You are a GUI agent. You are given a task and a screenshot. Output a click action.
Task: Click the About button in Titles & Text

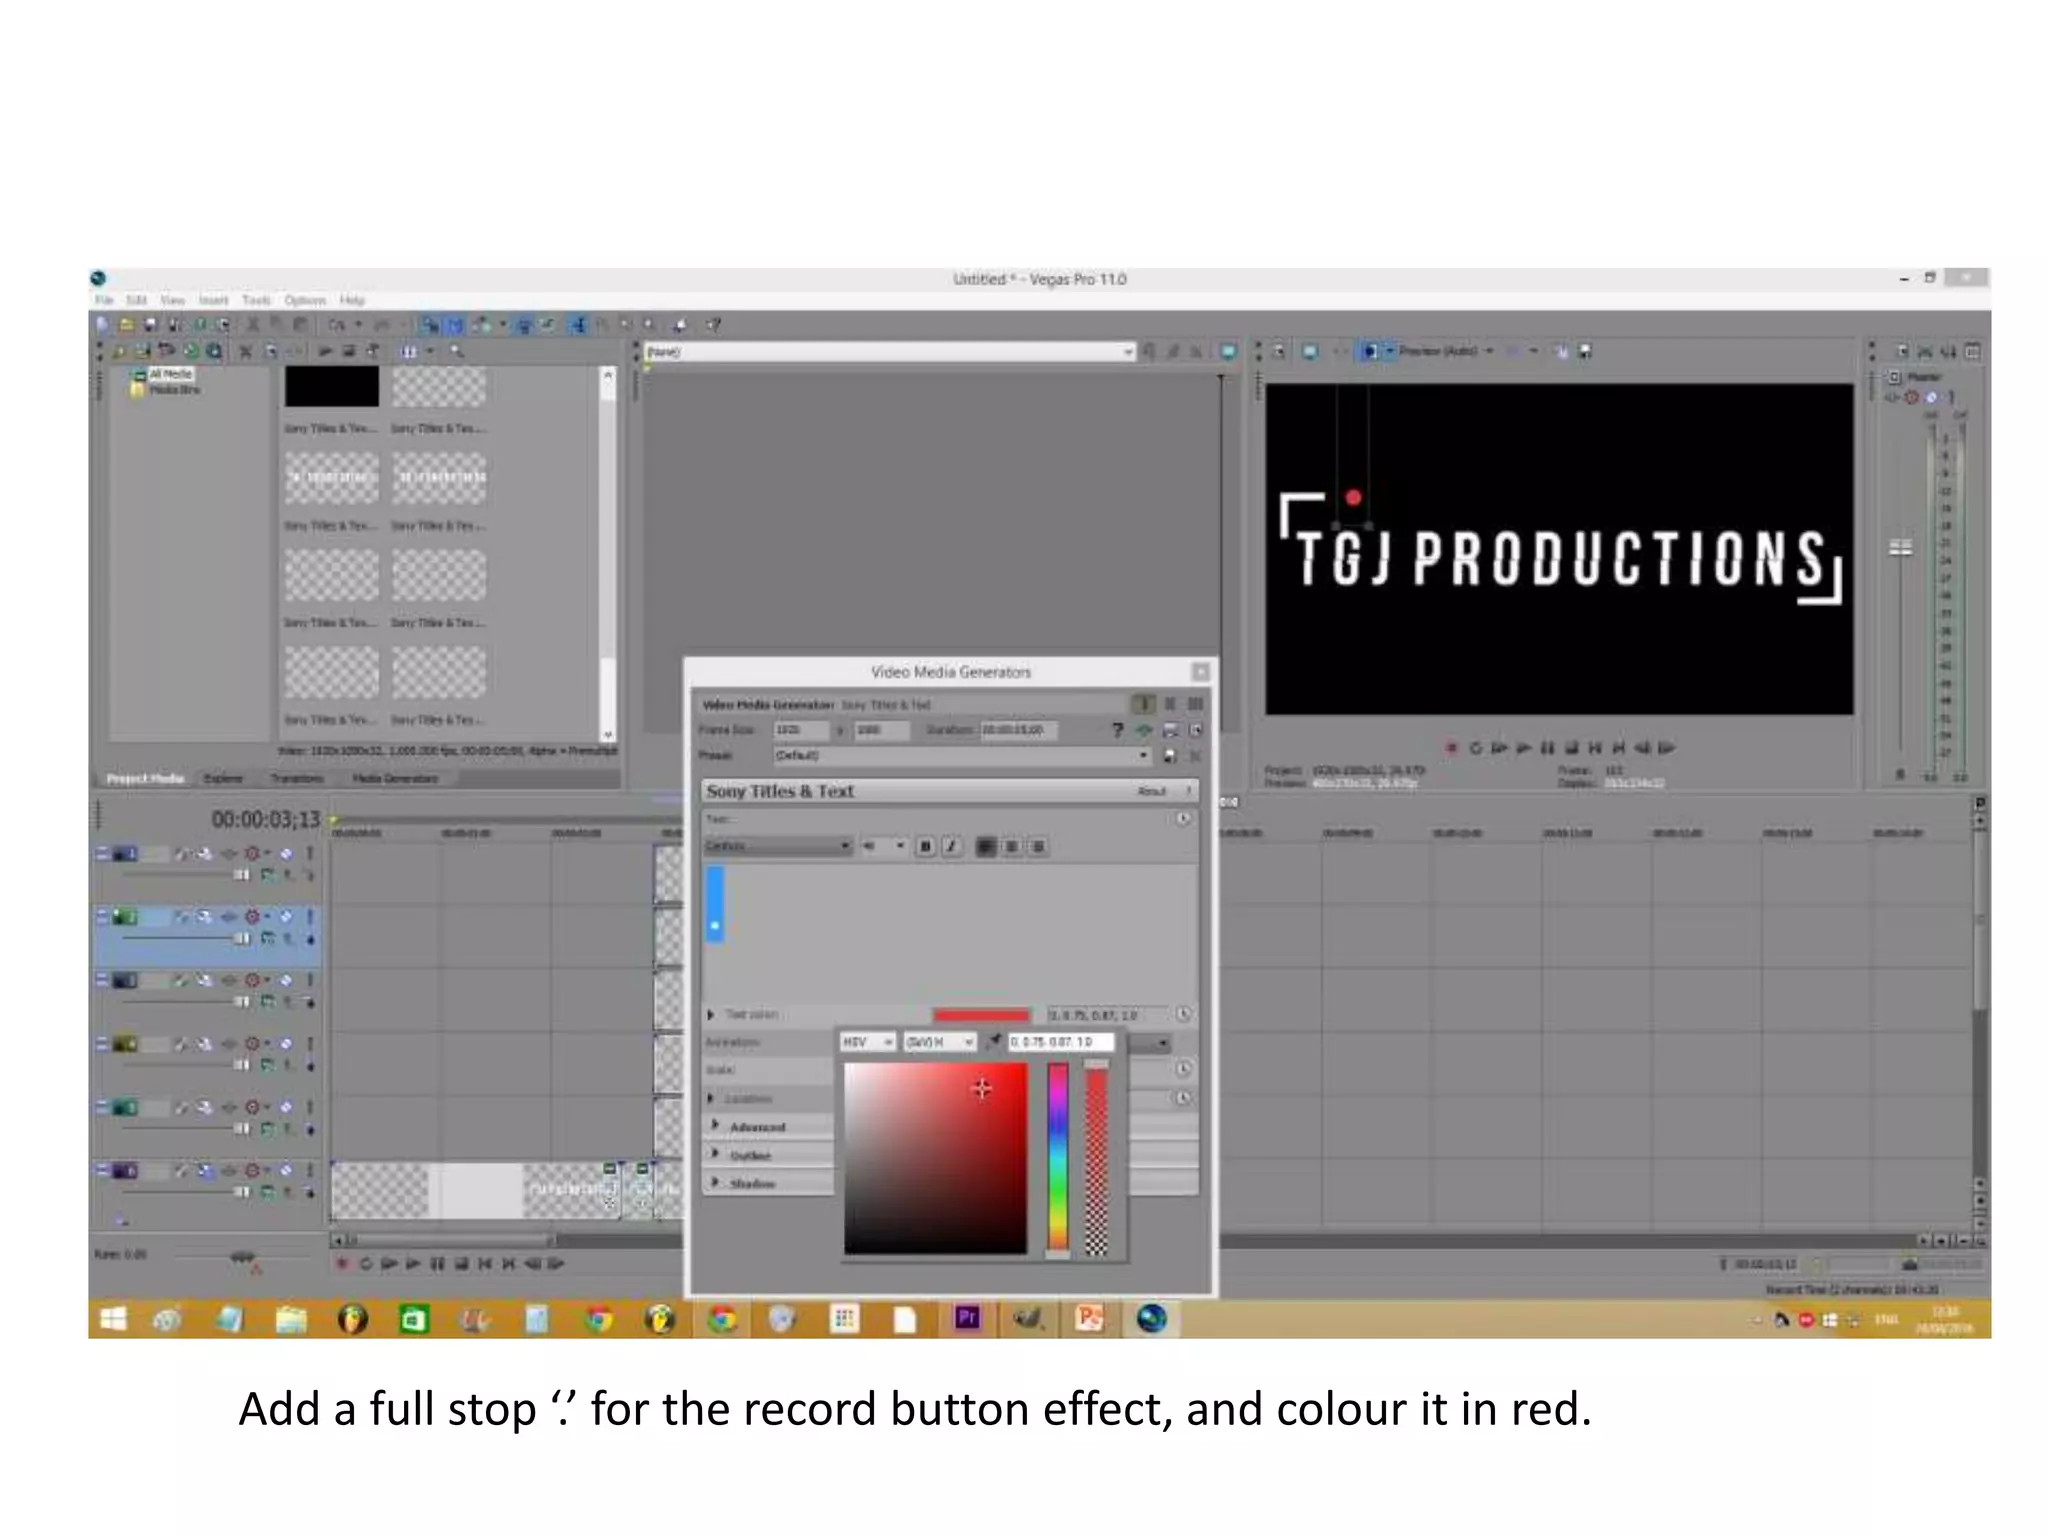pos(1152,791)
